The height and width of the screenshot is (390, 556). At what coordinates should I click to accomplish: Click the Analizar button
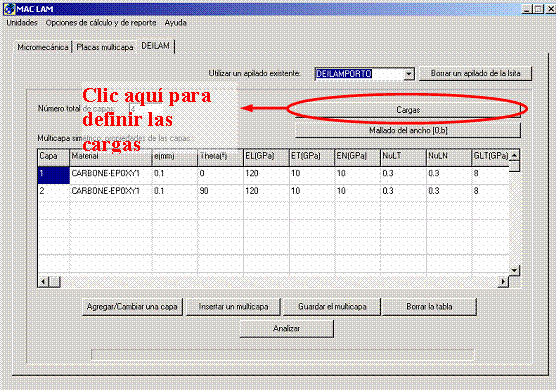287,329
